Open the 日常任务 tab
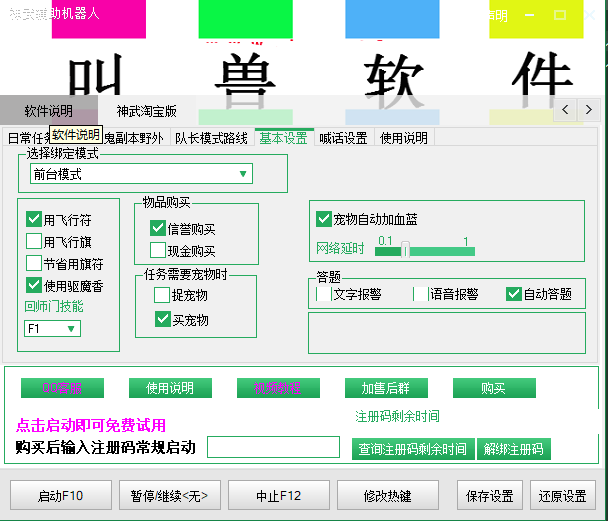The width and height of the screenshot is (608, 521). click(x=29, y=138)
